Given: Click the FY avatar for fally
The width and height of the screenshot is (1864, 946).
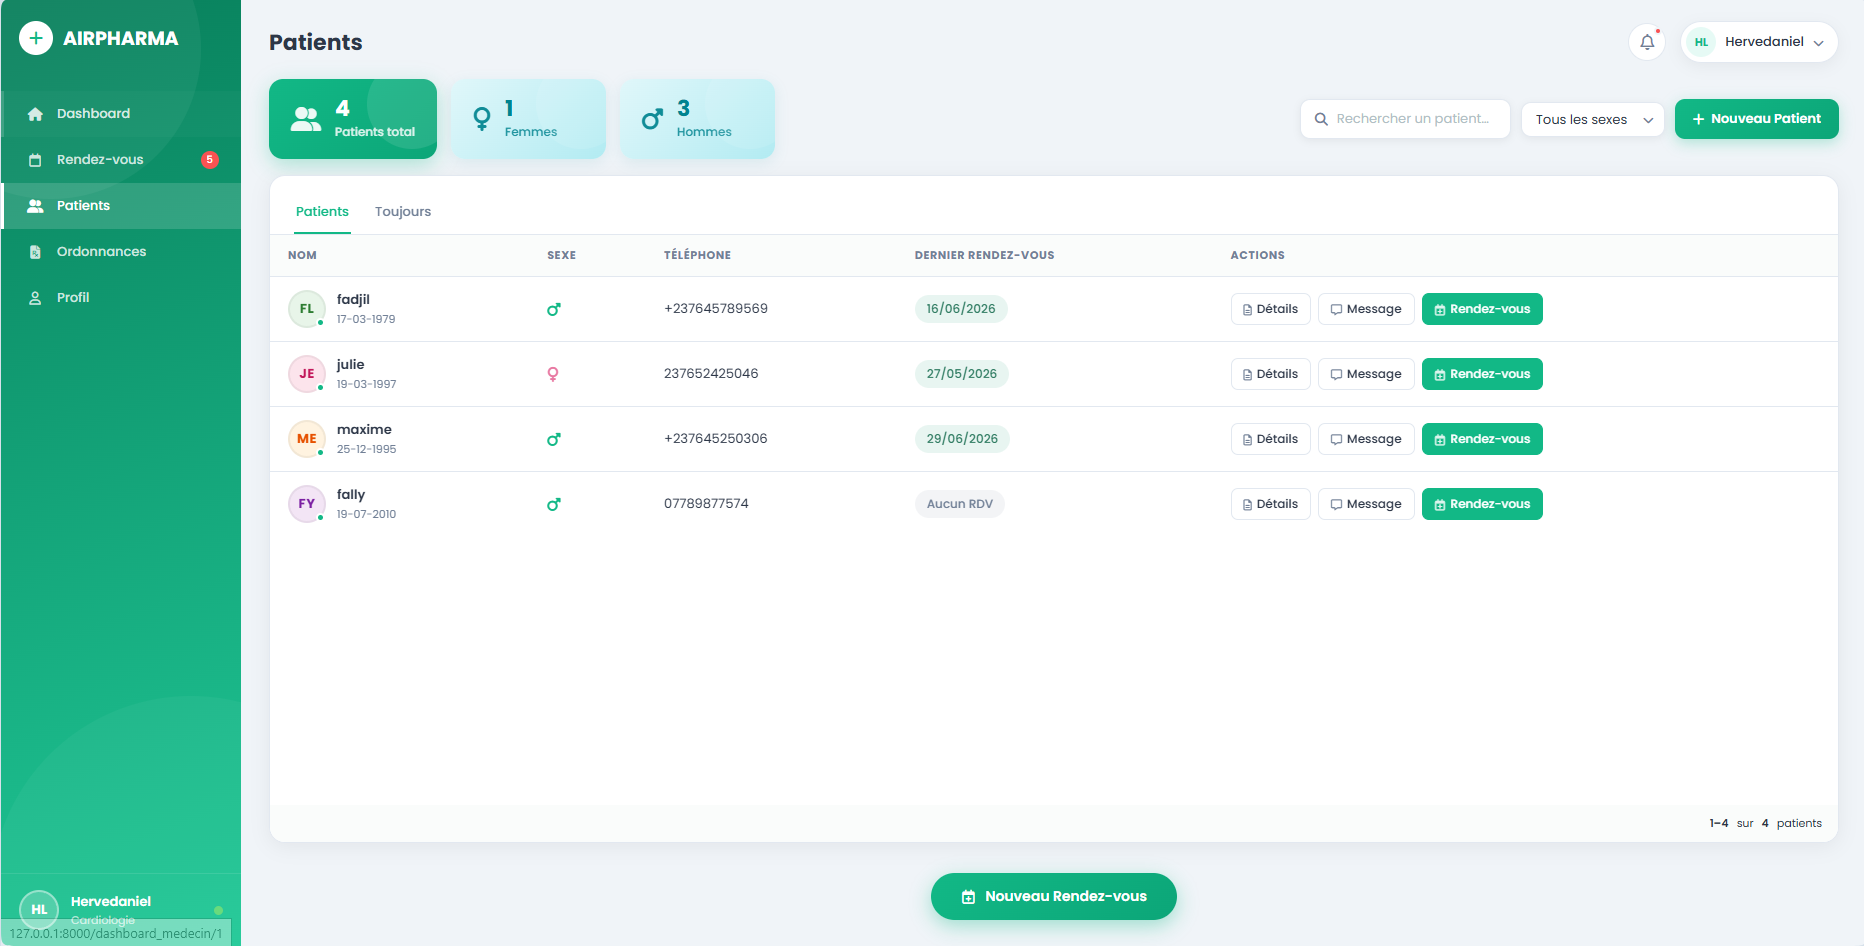Looking at the screenshot, I should [307, 504].
